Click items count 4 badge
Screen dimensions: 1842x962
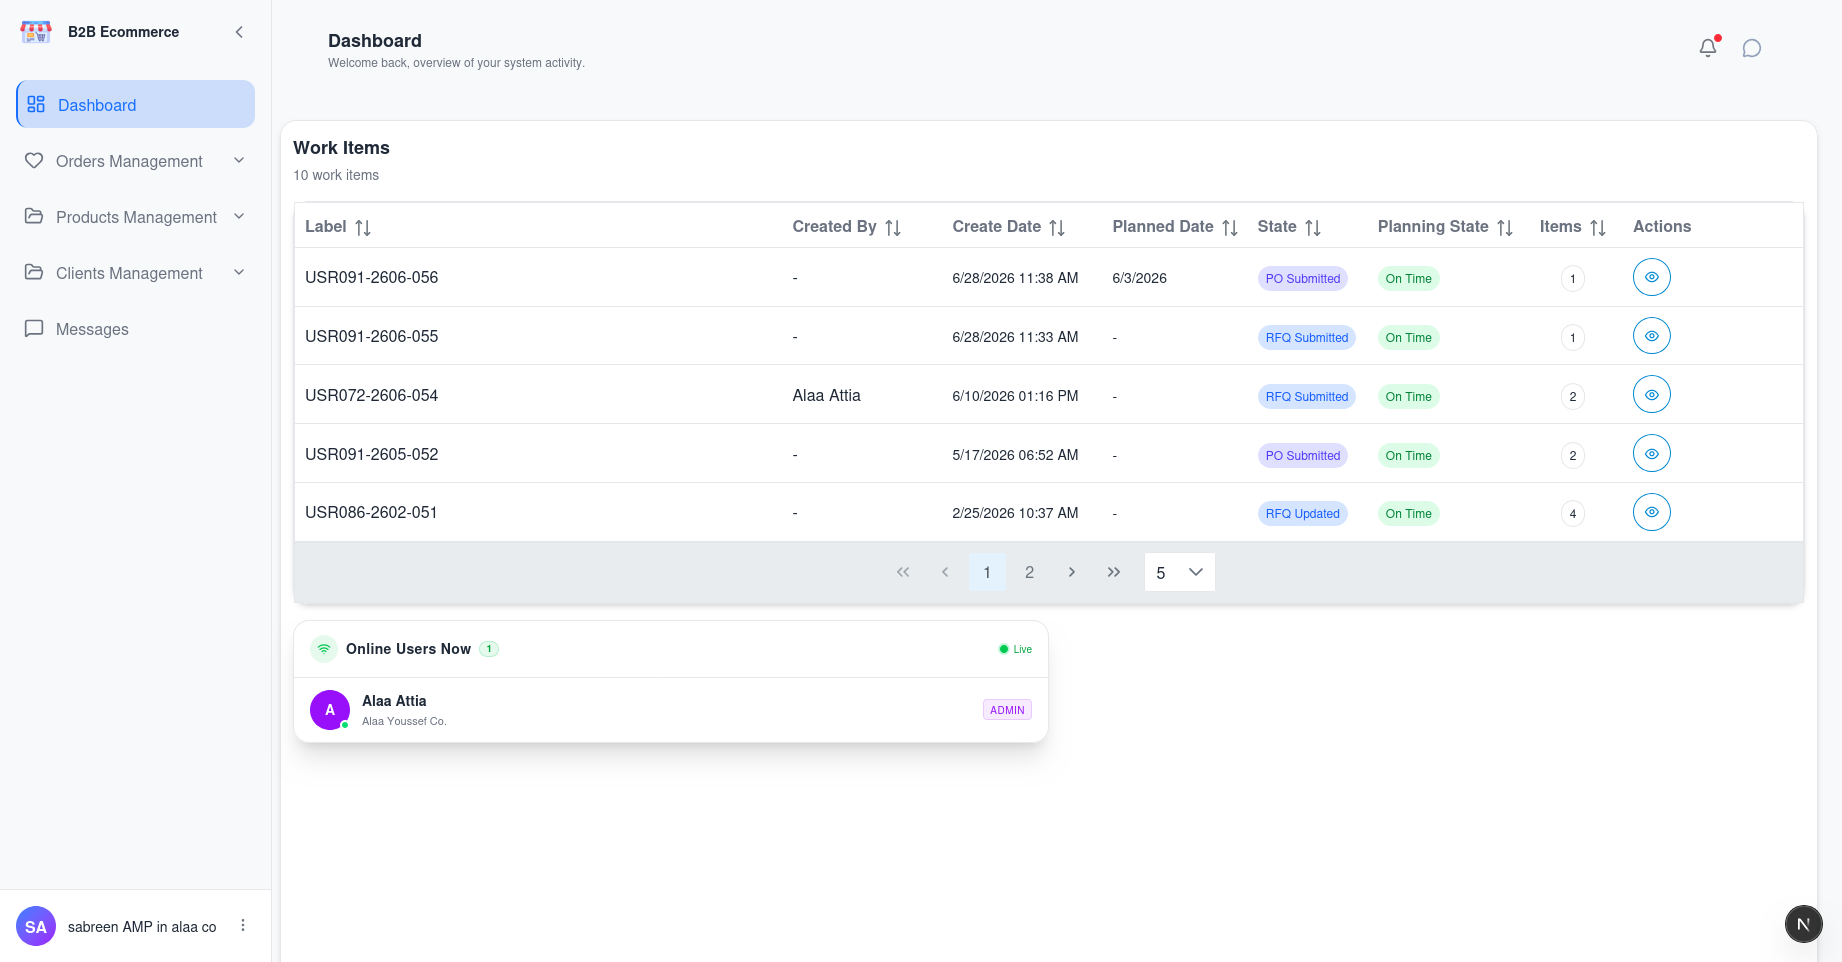click(x=1573, y=514)
